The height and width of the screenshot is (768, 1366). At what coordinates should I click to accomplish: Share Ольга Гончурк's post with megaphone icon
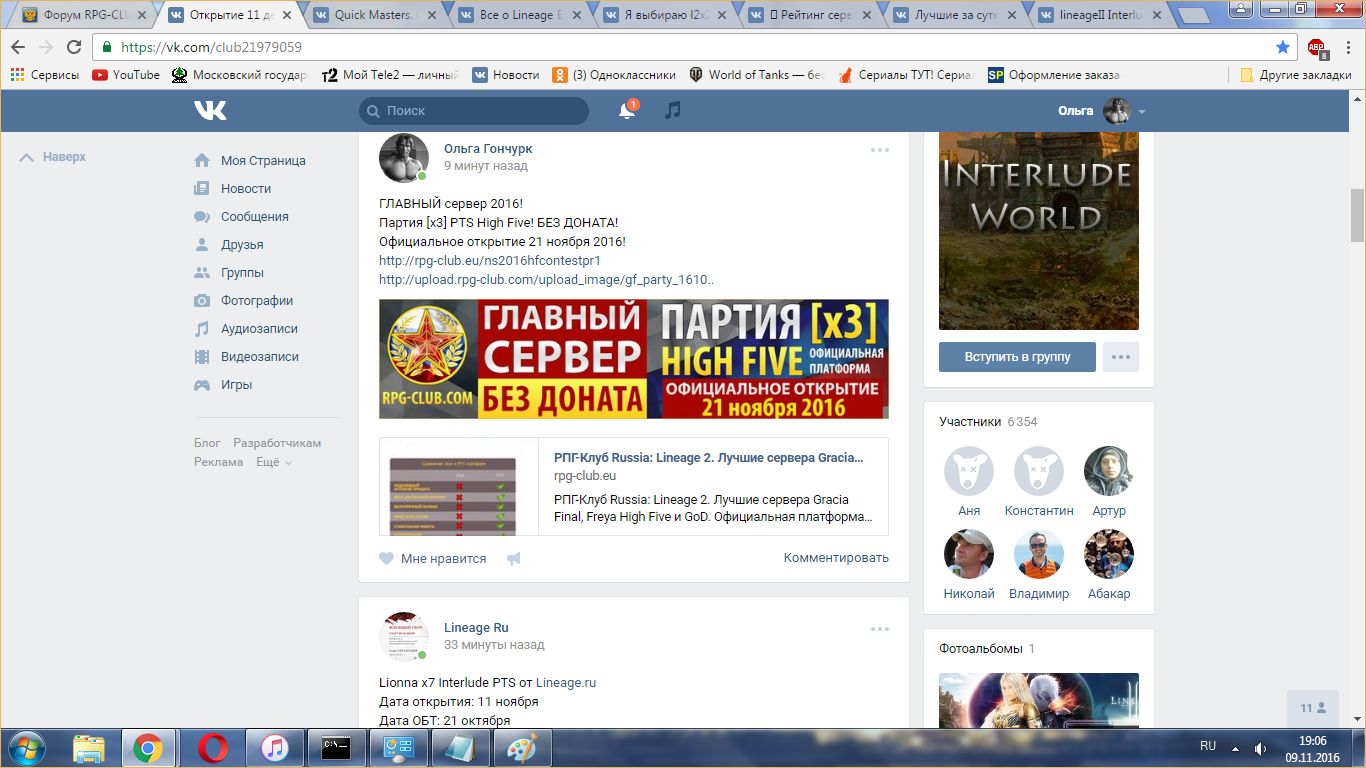tap(514, 559)
